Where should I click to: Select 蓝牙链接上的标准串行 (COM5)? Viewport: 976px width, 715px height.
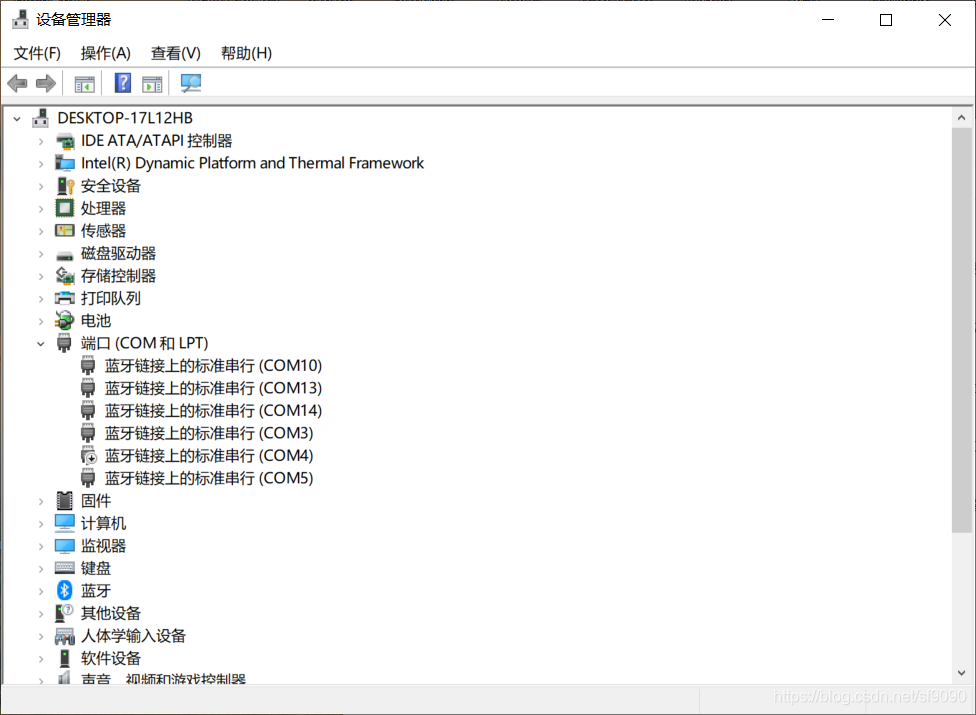point(209,478)
